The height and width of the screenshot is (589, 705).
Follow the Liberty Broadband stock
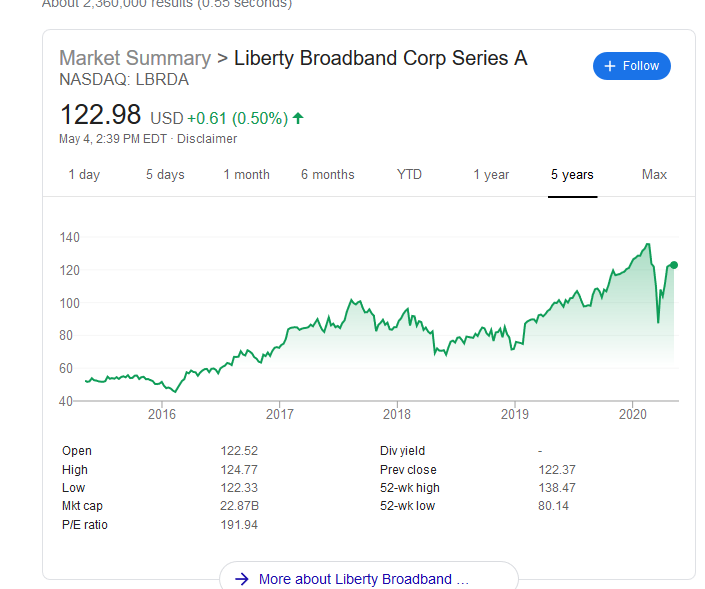click(x=632, y=66)
